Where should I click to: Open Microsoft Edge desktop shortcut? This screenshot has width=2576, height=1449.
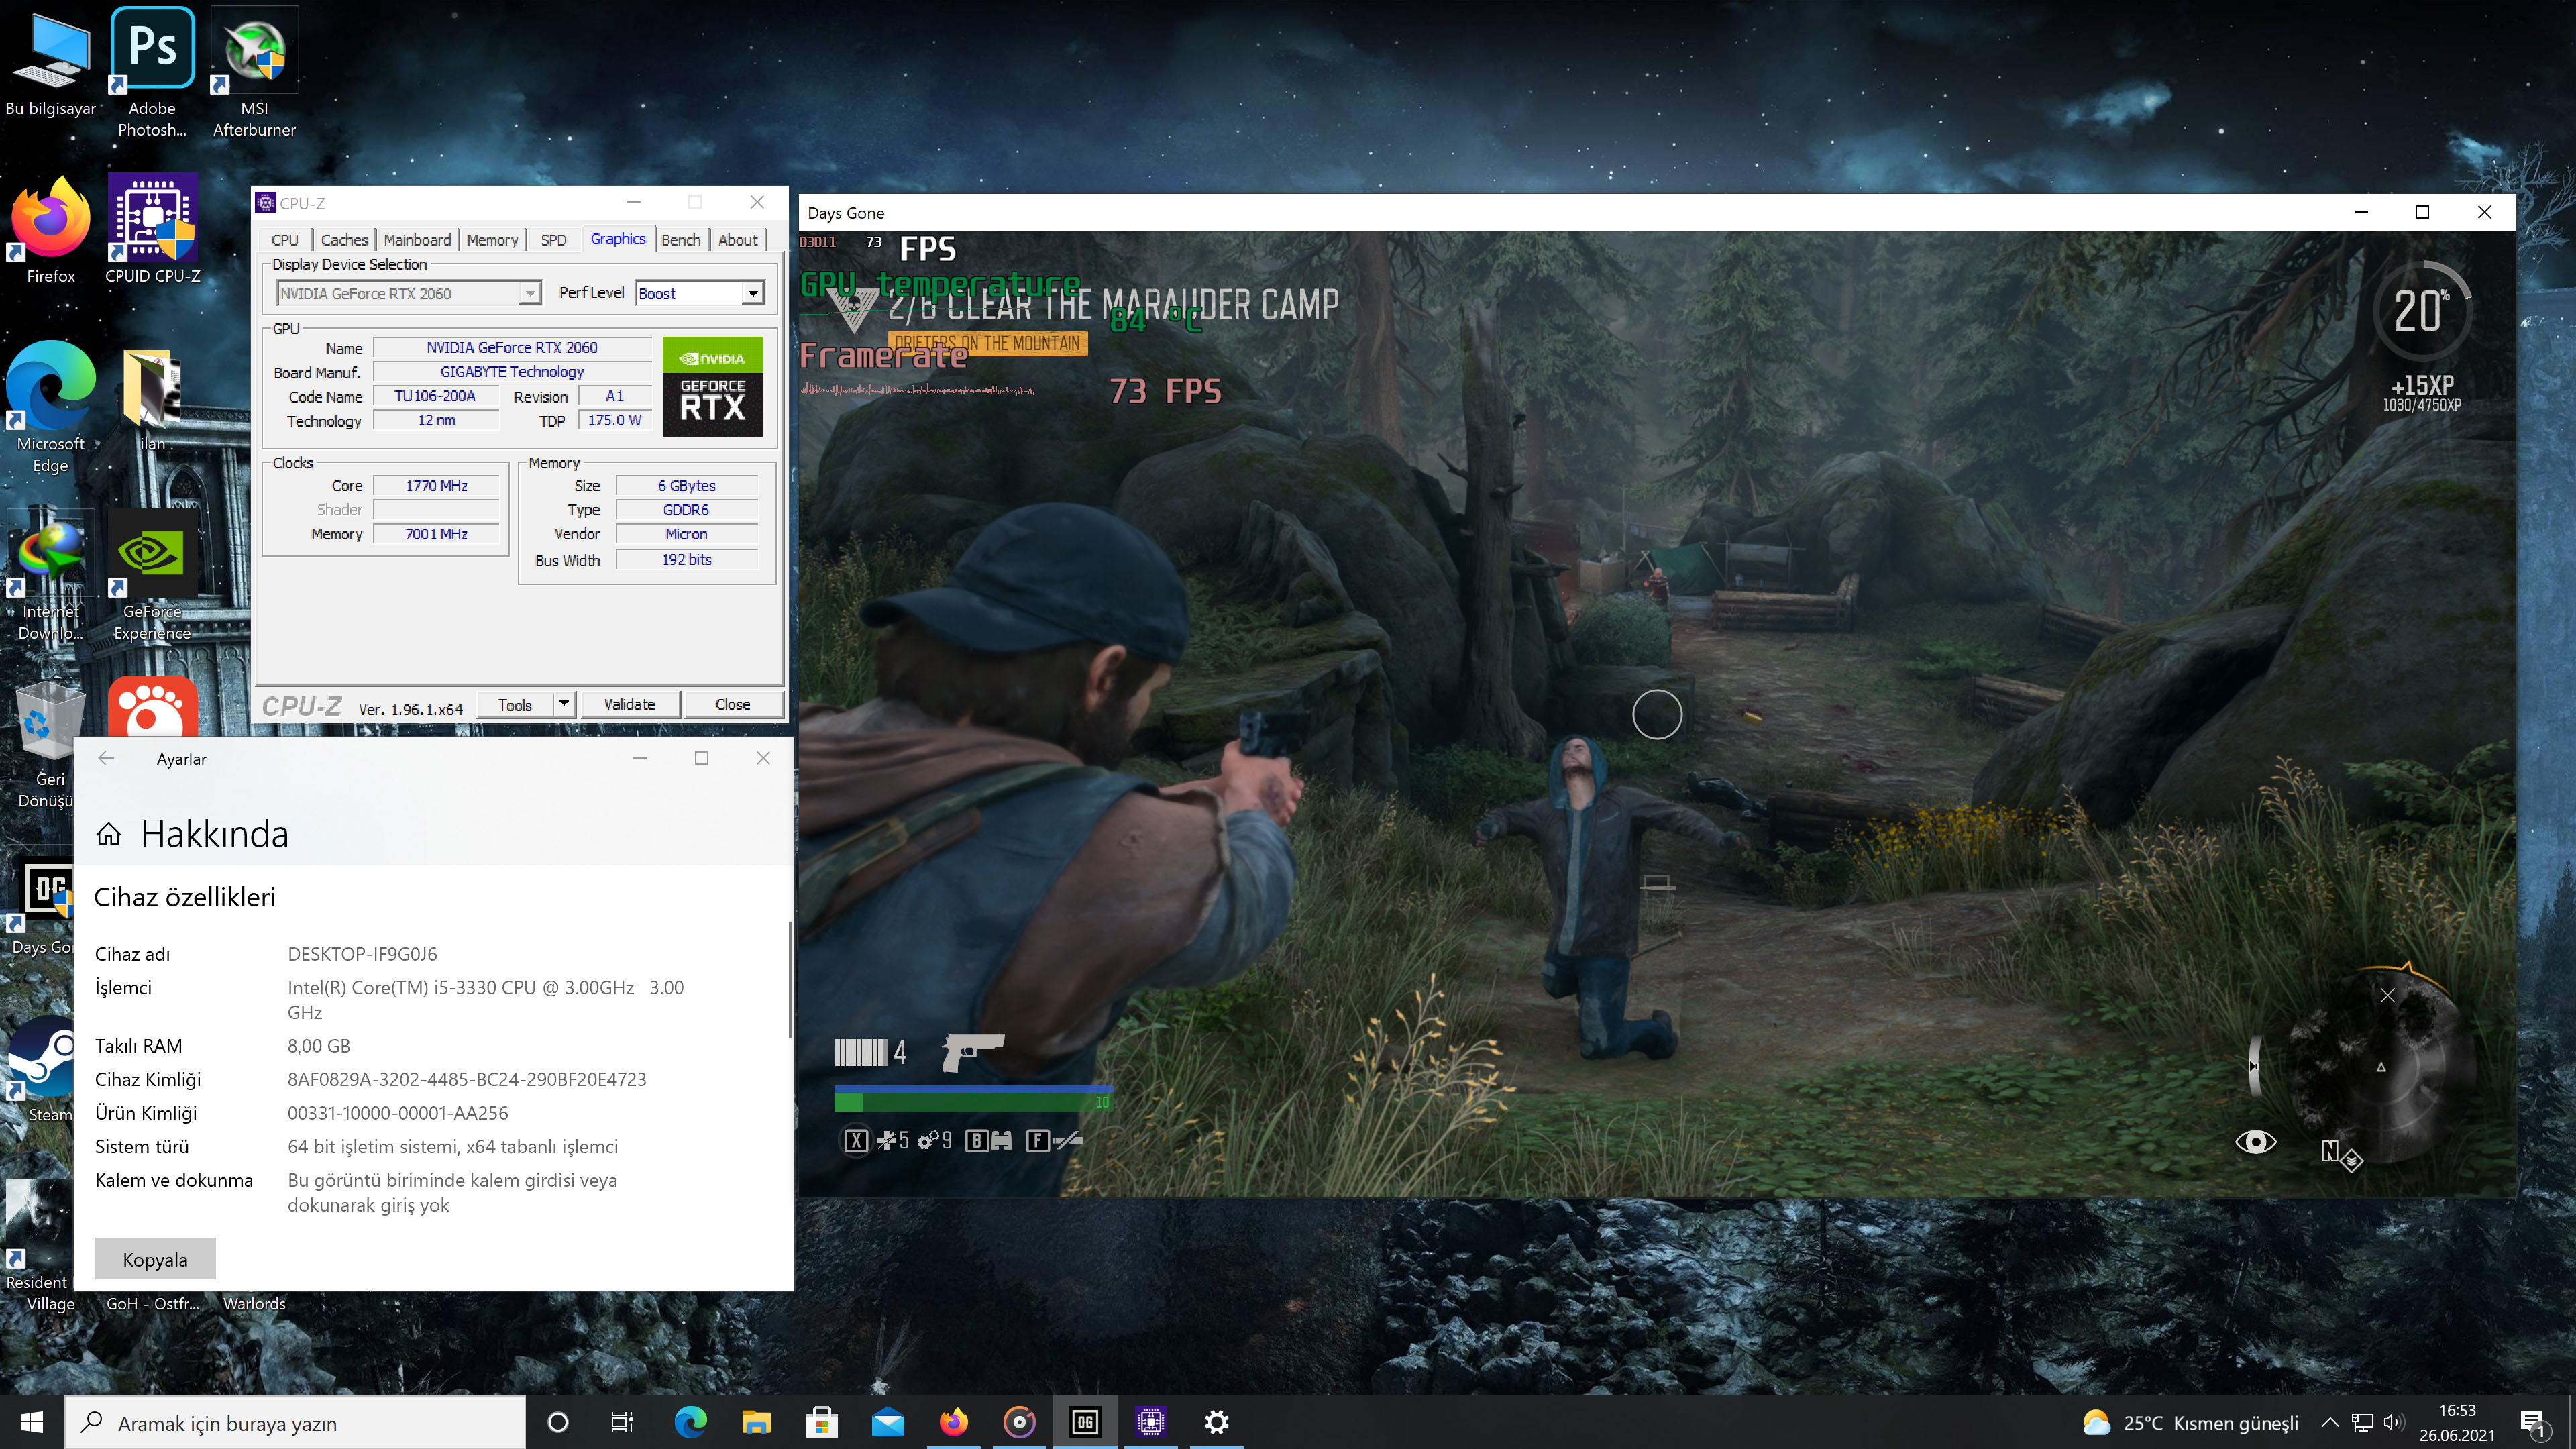pos(50,408)
